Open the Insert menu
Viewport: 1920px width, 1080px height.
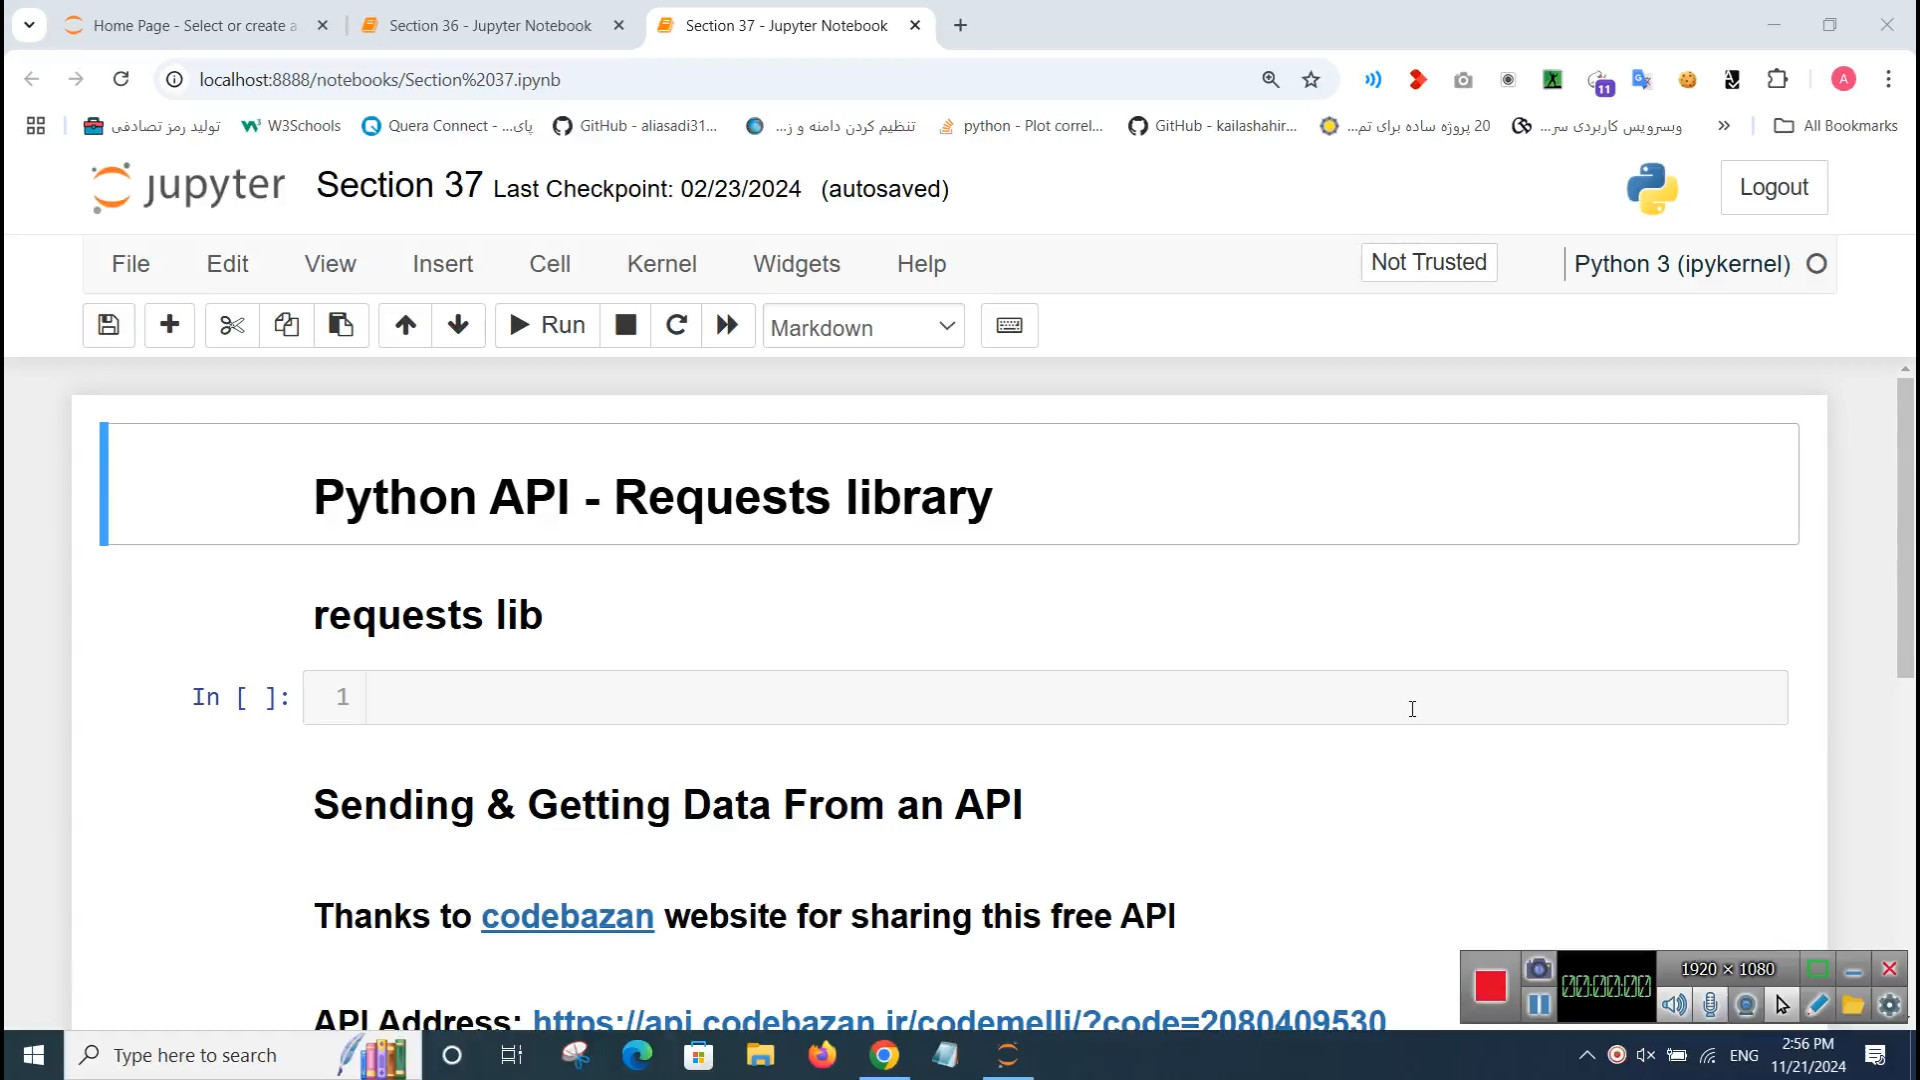(x=443, y=264)
